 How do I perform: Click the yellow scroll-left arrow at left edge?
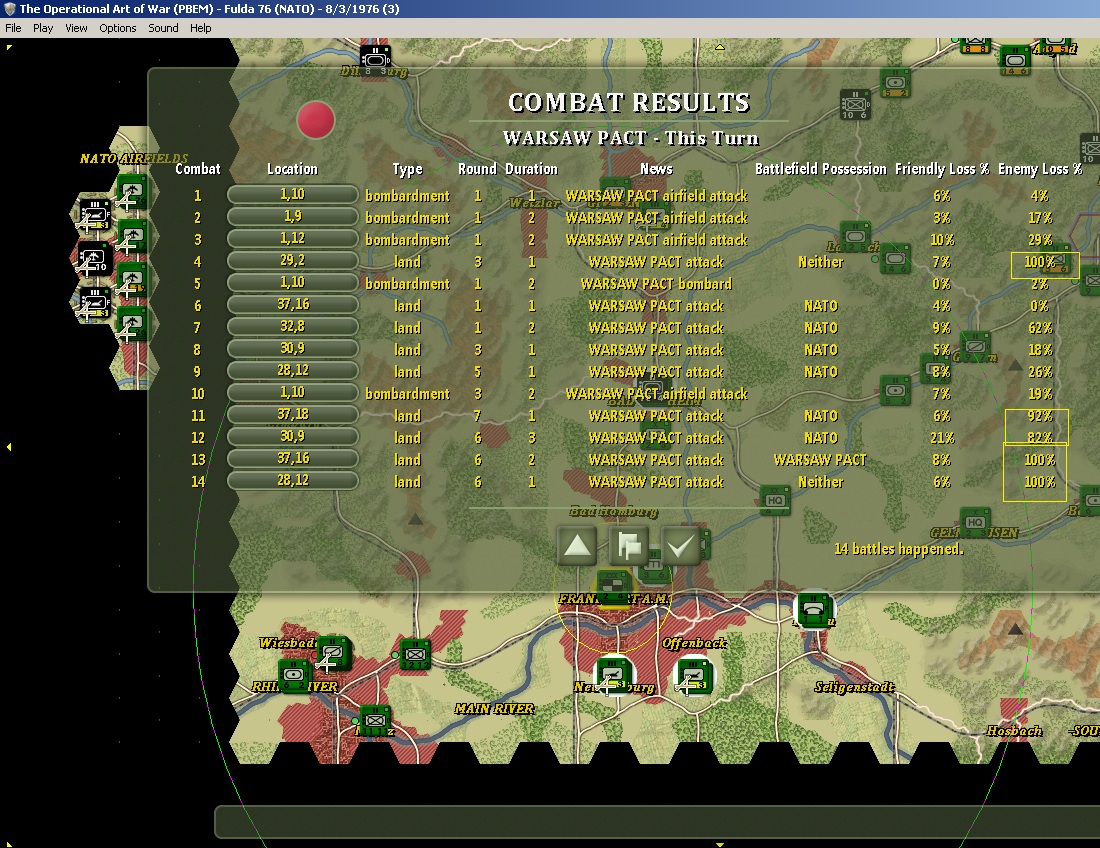[x=8, y=446]
